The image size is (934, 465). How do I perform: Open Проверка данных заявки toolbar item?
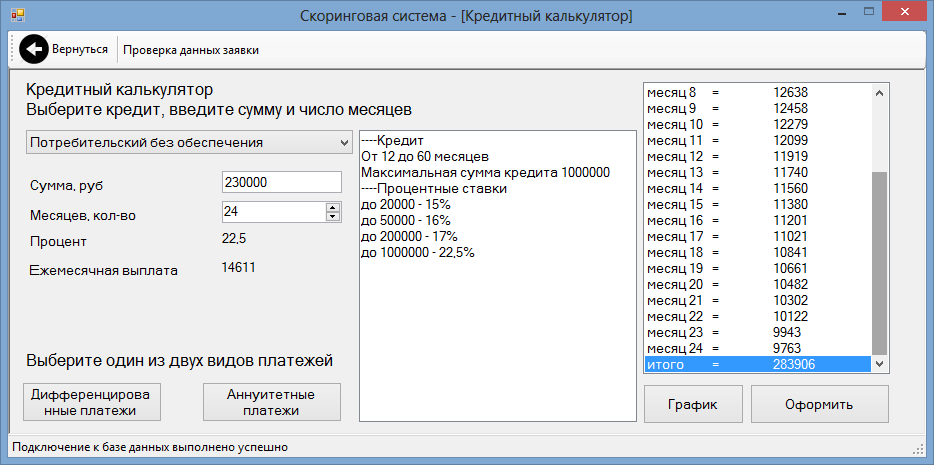click(x=191, y=50)
